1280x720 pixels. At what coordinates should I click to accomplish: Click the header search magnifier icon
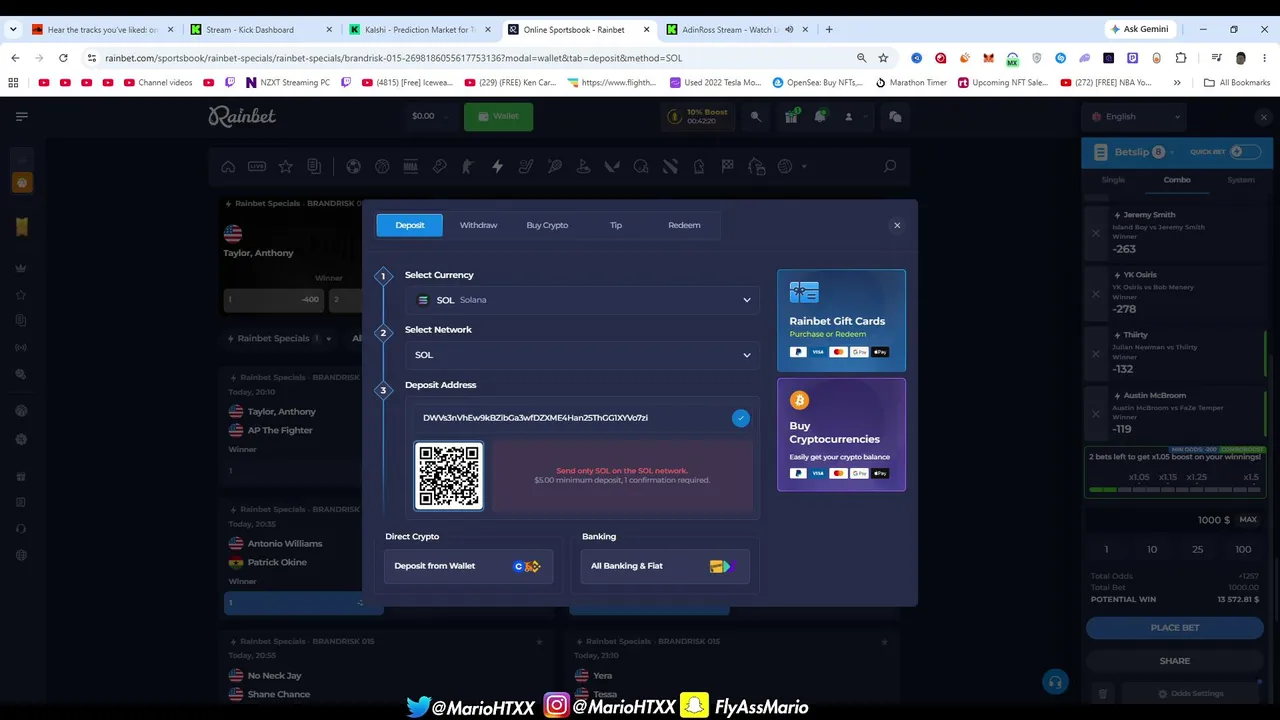point(756,116)
